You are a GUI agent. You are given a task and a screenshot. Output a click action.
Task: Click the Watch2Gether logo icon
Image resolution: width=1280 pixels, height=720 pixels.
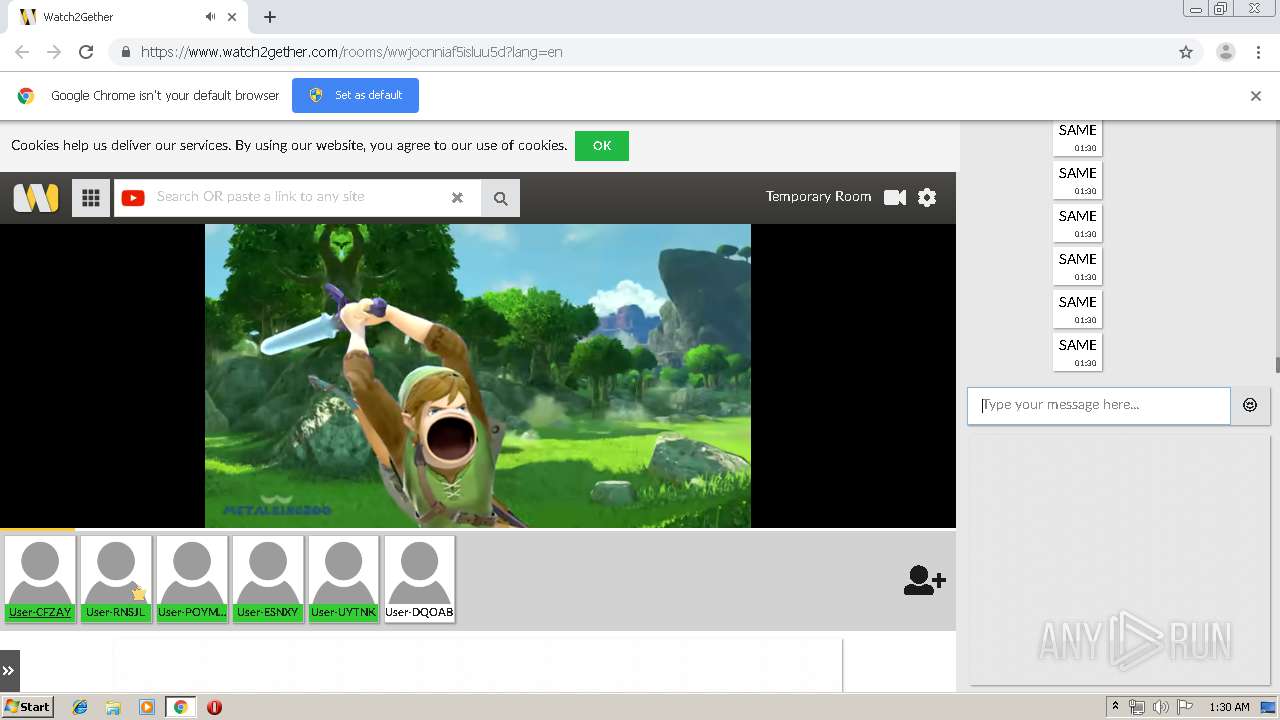36,197
